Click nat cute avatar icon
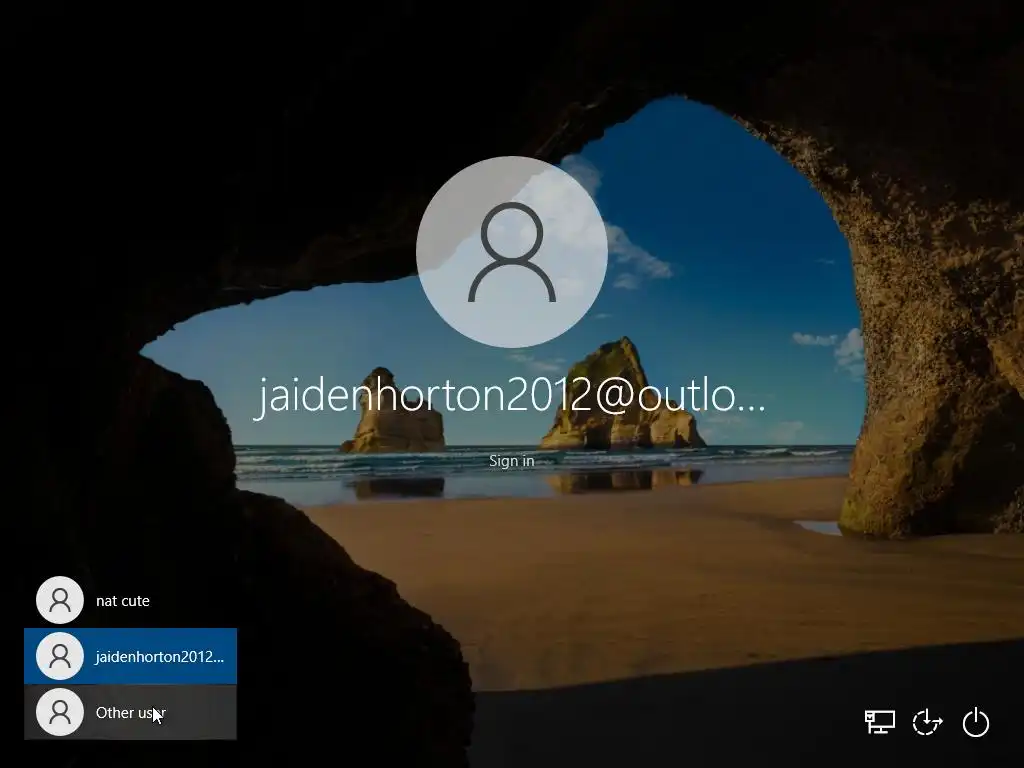Image resolution: width=1024 pixels, height=768 pixels. [60, 600]
